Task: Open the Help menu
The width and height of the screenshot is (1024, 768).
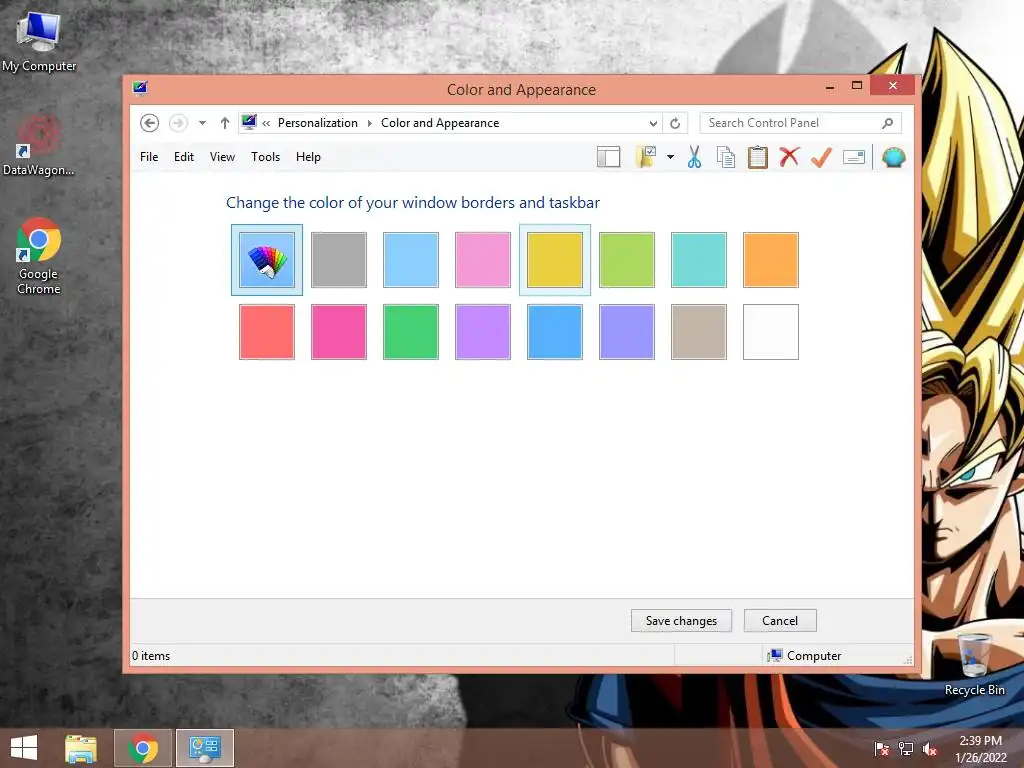Action: click(308, 157)
